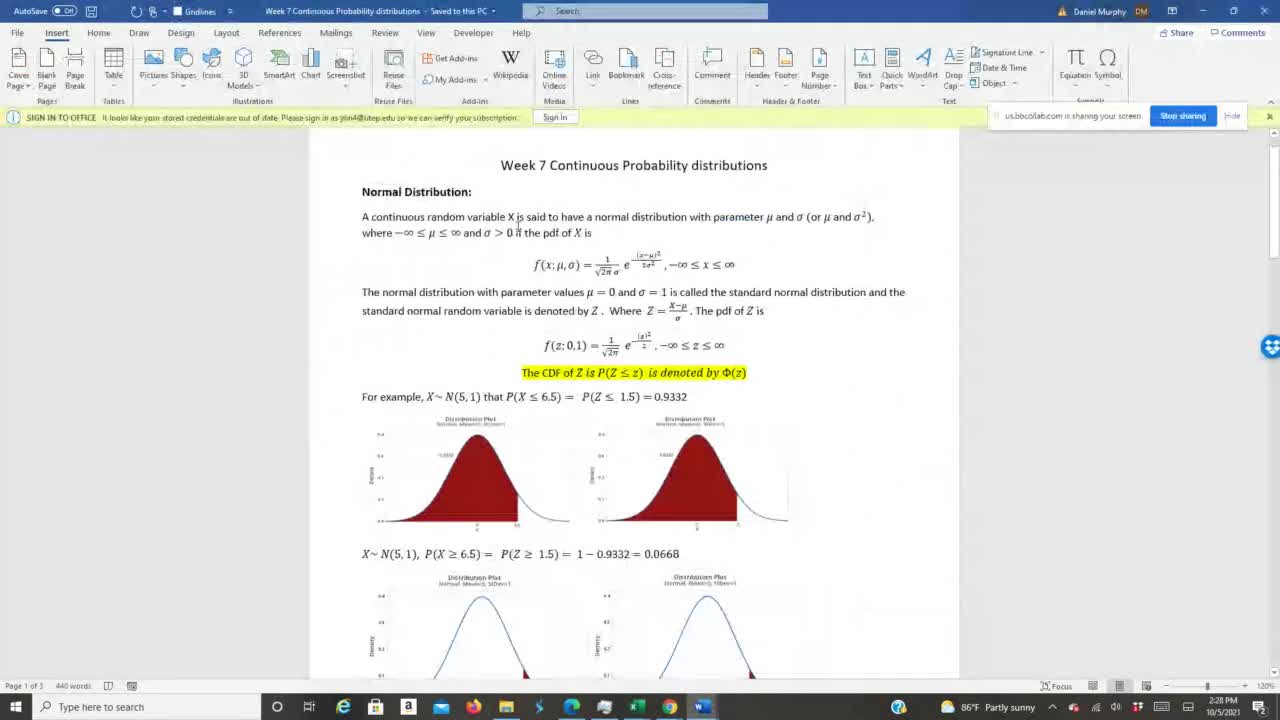The height and width of the screenshot is (720, 1280).
Task: Switch to the Home tab
Action: [98, 33]
